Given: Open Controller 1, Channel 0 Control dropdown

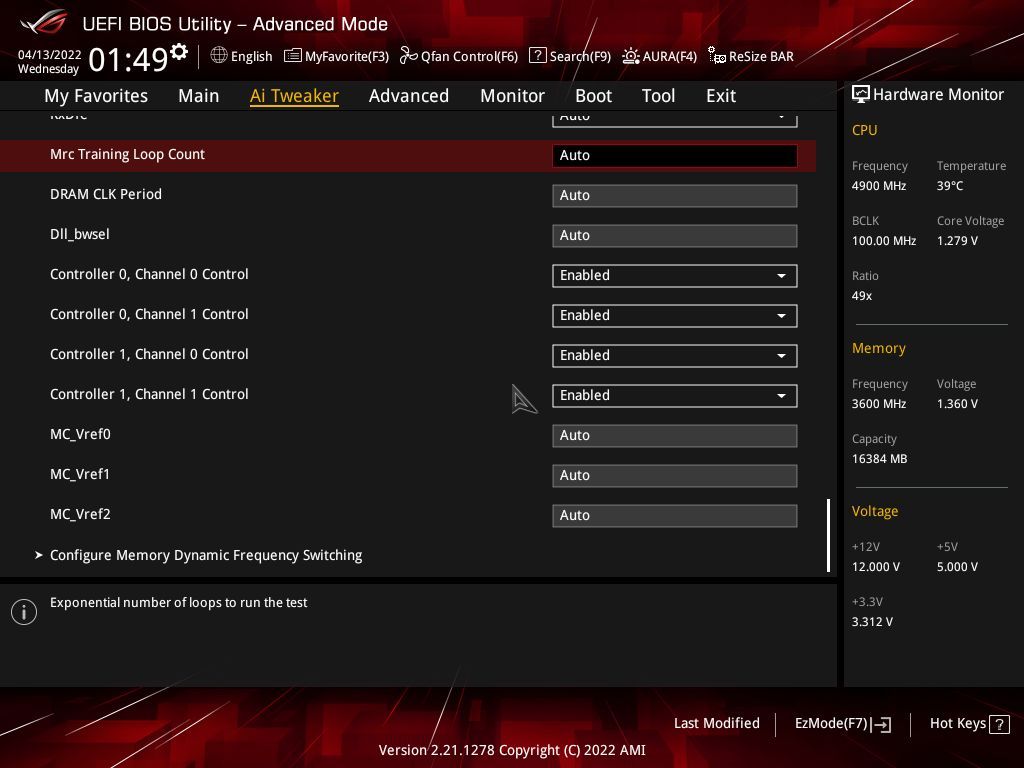Looking at the screenshot, I should coord(675,355).
